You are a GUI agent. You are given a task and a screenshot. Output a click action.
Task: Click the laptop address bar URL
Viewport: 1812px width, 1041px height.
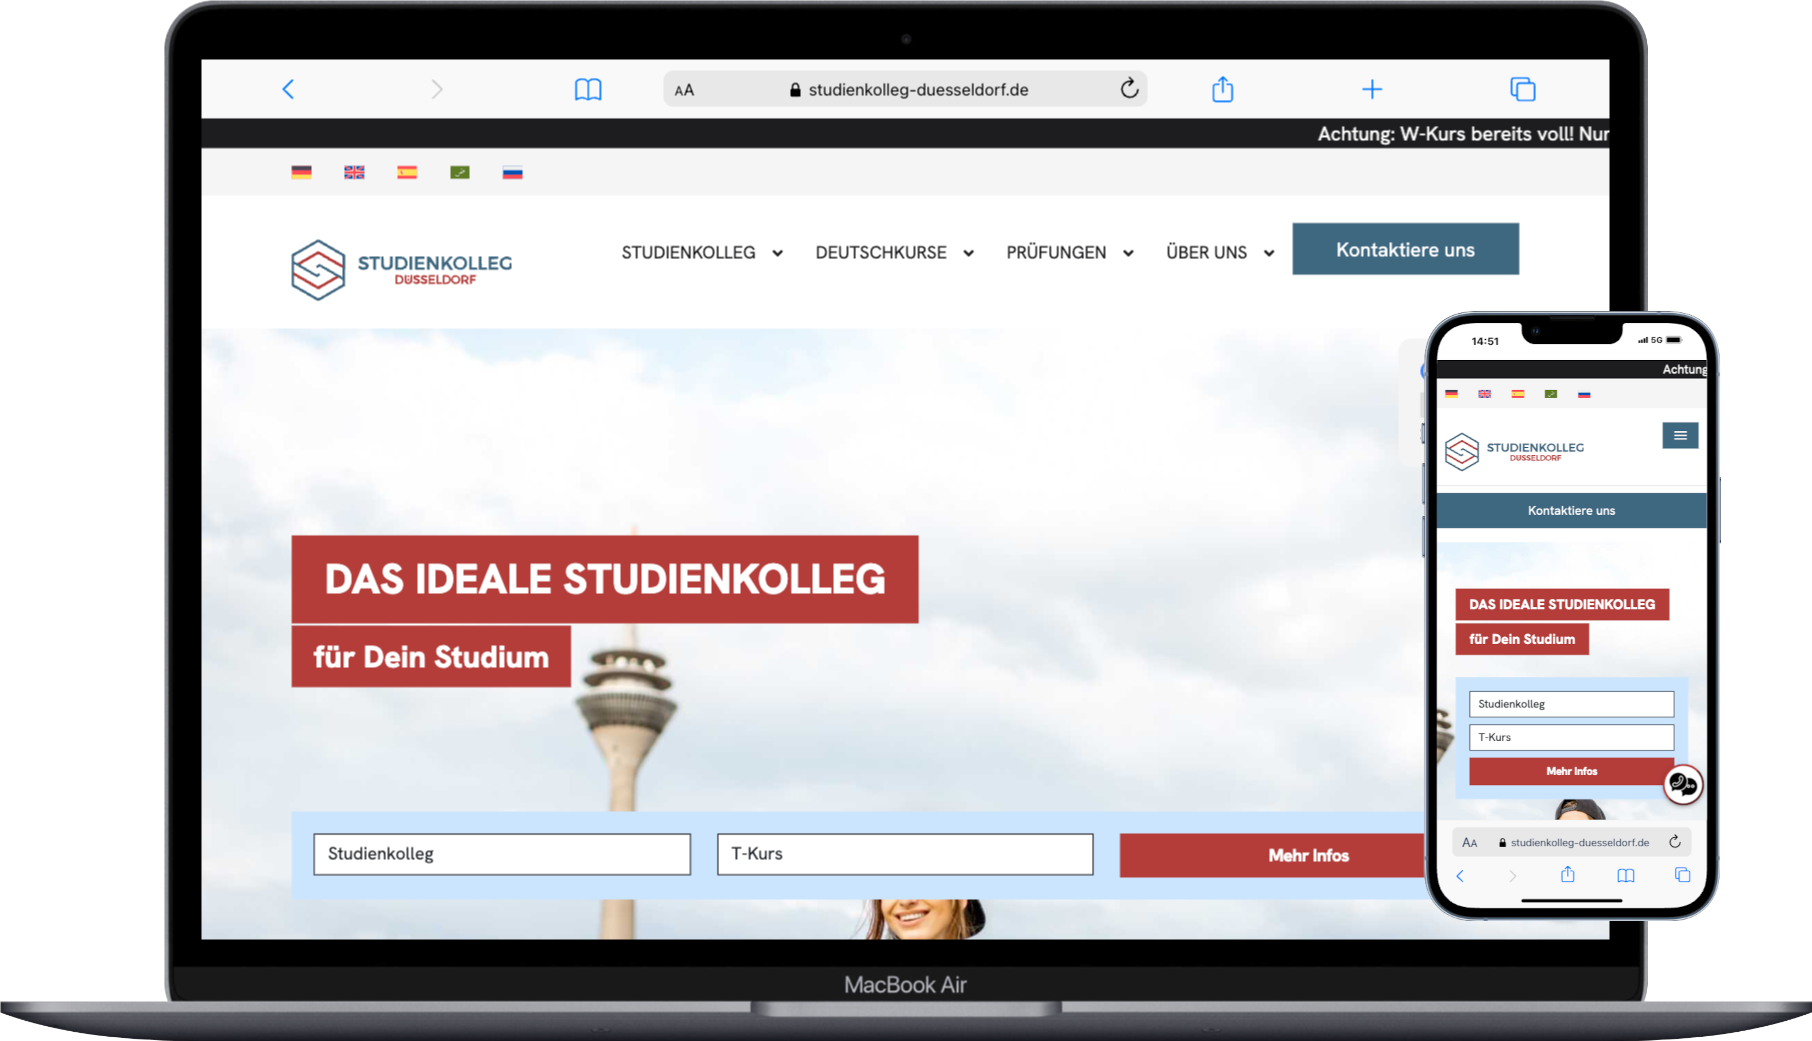(x=918, y=90)
